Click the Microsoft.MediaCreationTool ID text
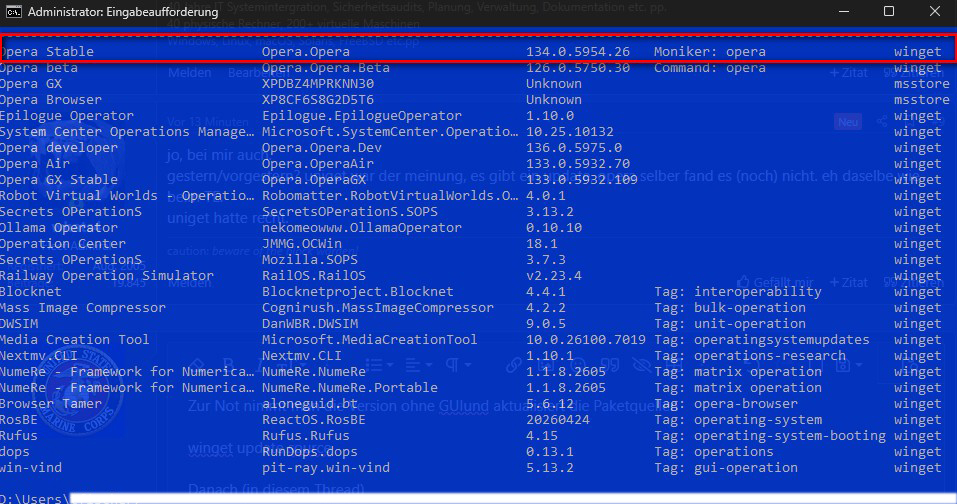This screenshot has height=504, width=957. pyautogui.click(x=369, y=340)
